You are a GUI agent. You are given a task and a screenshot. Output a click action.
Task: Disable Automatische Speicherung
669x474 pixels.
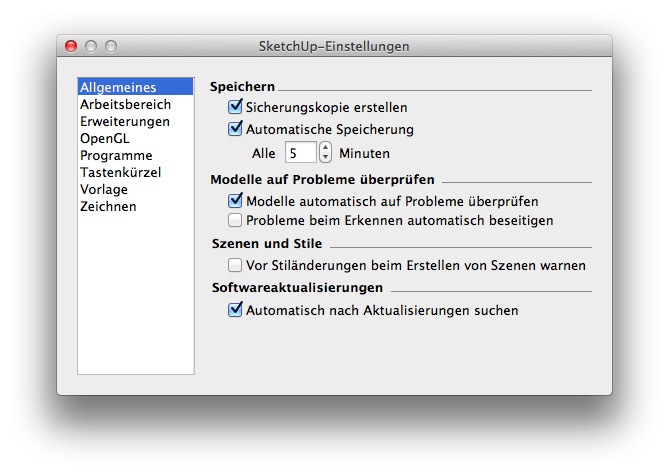click(236, 128)
